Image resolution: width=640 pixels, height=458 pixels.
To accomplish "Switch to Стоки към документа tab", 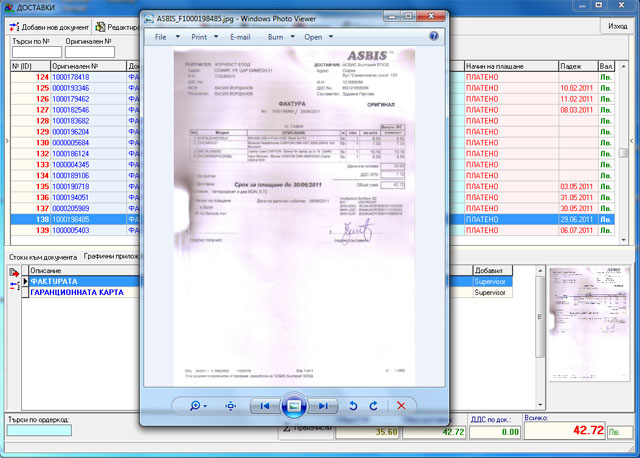I will coord(43,257).
